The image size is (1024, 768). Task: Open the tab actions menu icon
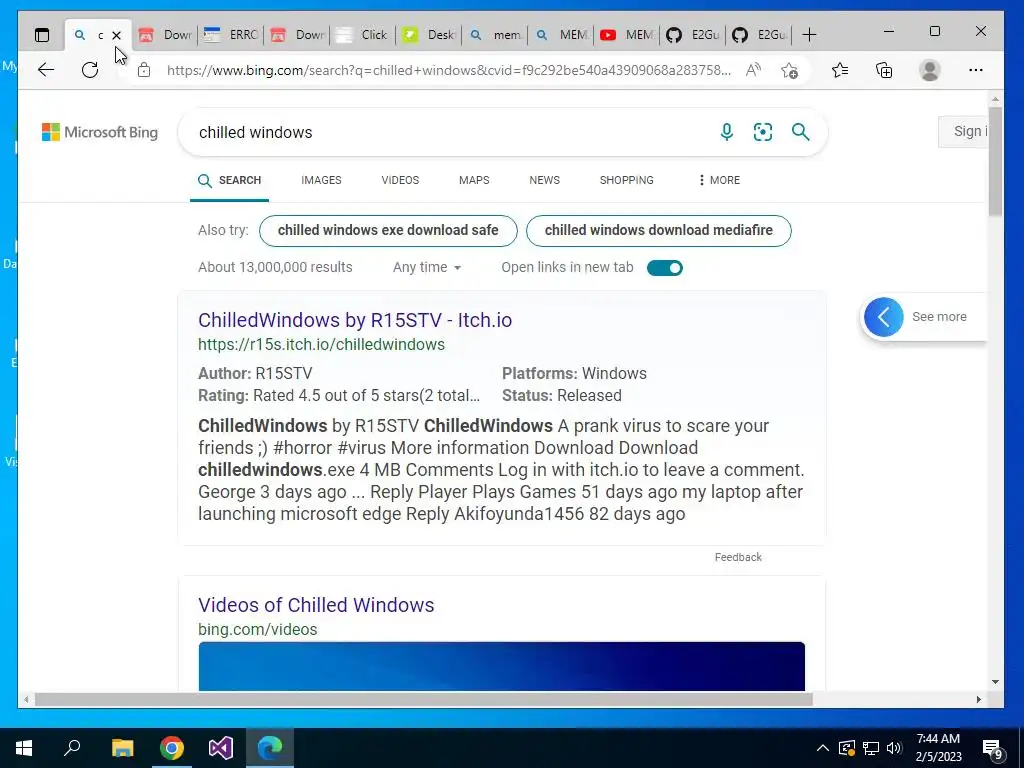(42, 35)
